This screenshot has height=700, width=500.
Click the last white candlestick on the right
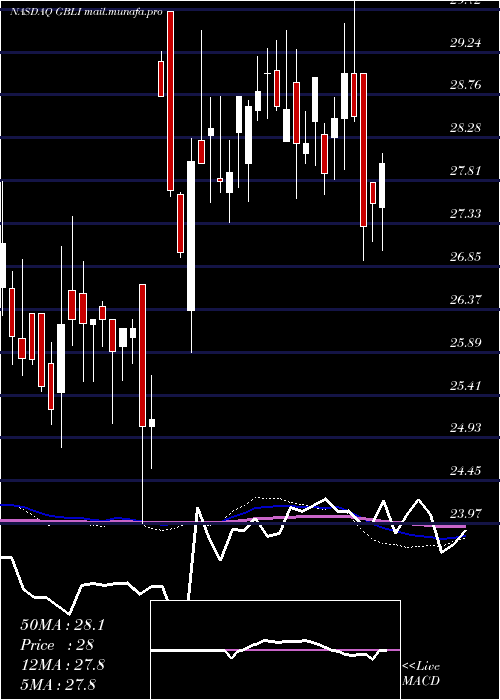pyautogui.click(x=382, y=185)
